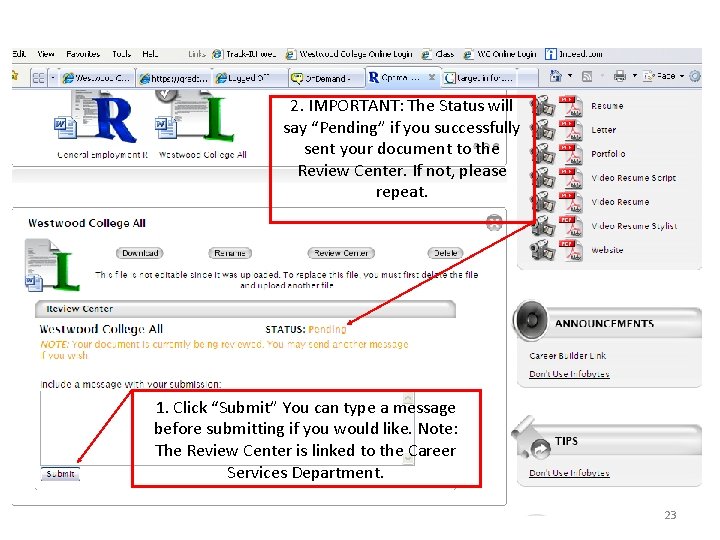
Task: Close the Westwood College All panel
Action: pyautogui.click(x=494, y=223)
